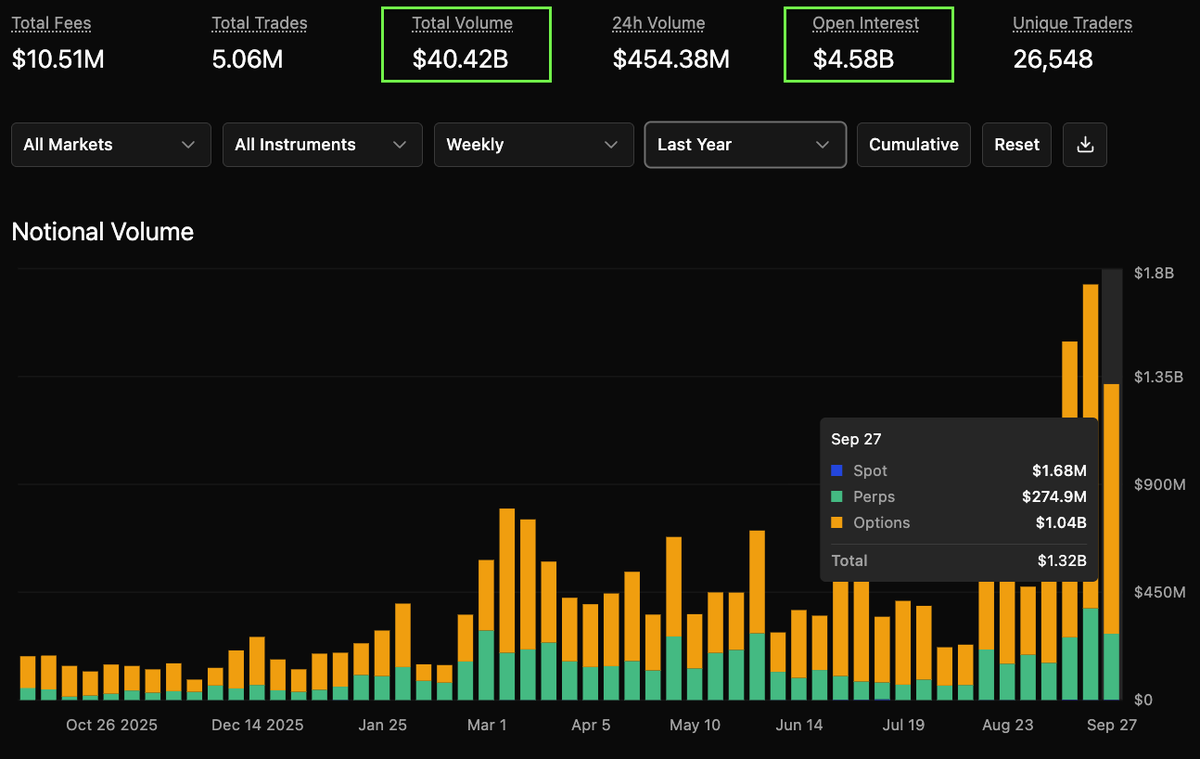This screenshot has width=1200, height=759.
Task: Click the Jul 19 axis label
Action: click(x=903, y=725)
